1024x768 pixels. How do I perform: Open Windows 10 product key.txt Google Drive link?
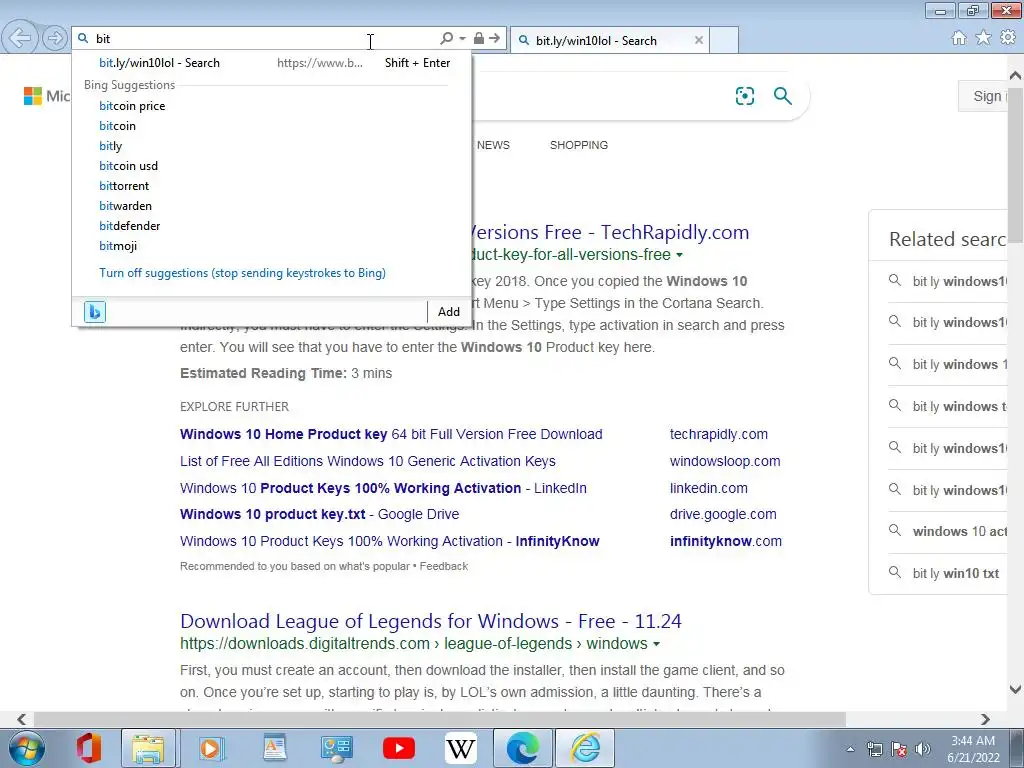click(319, 514)
